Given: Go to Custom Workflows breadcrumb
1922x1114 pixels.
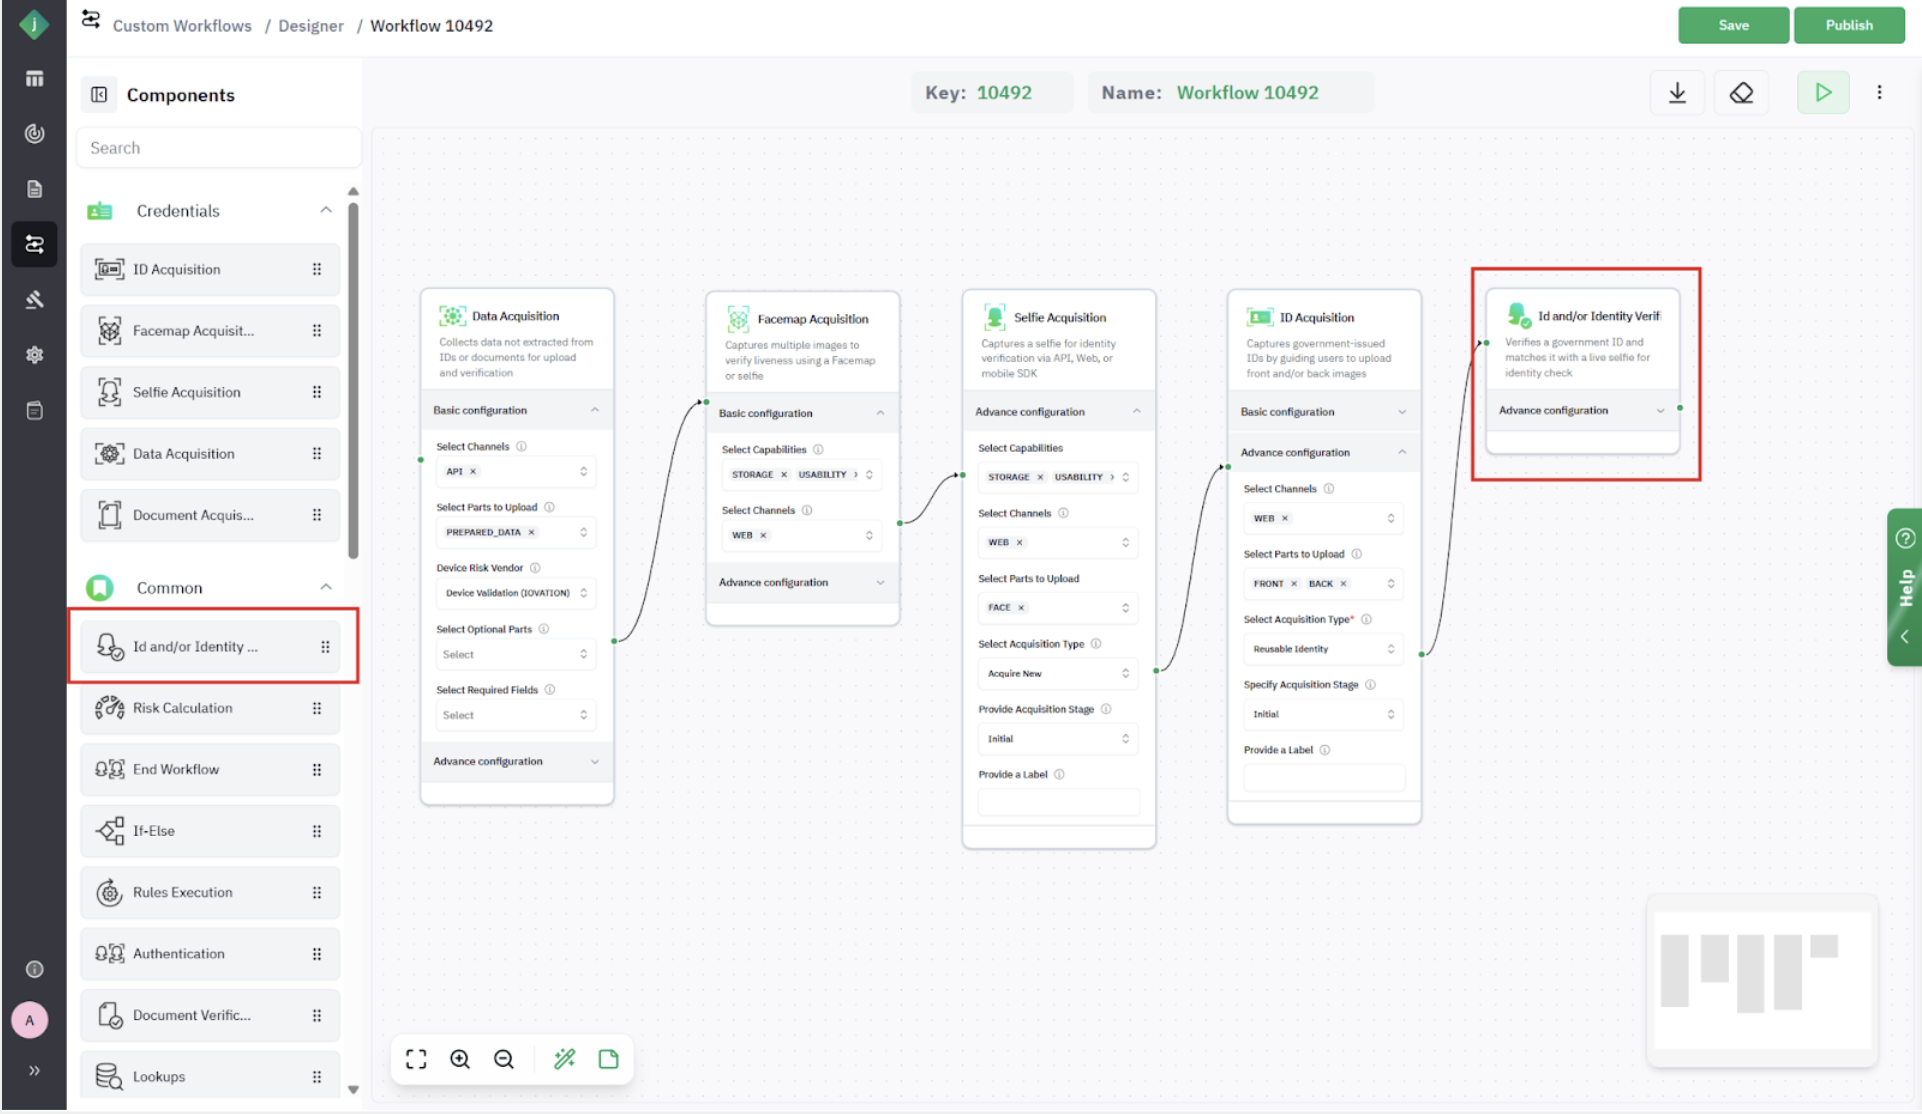Looking at the screenshot, I should coord(182,26).
